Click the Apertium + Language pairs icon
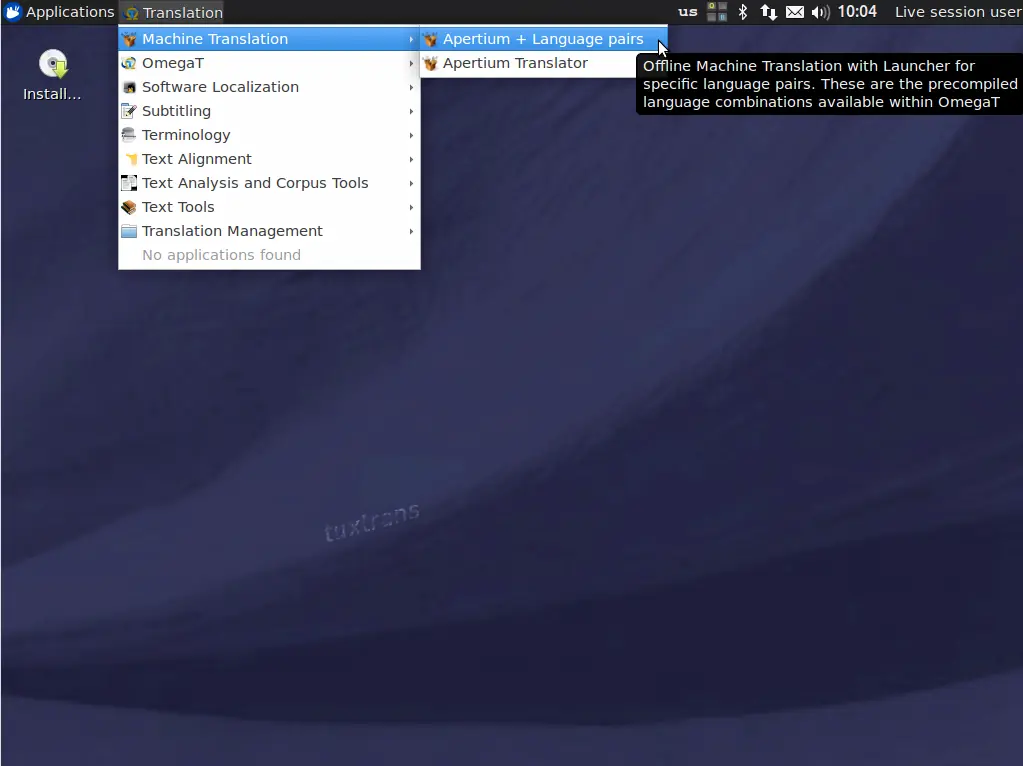 tap(430, 39)
